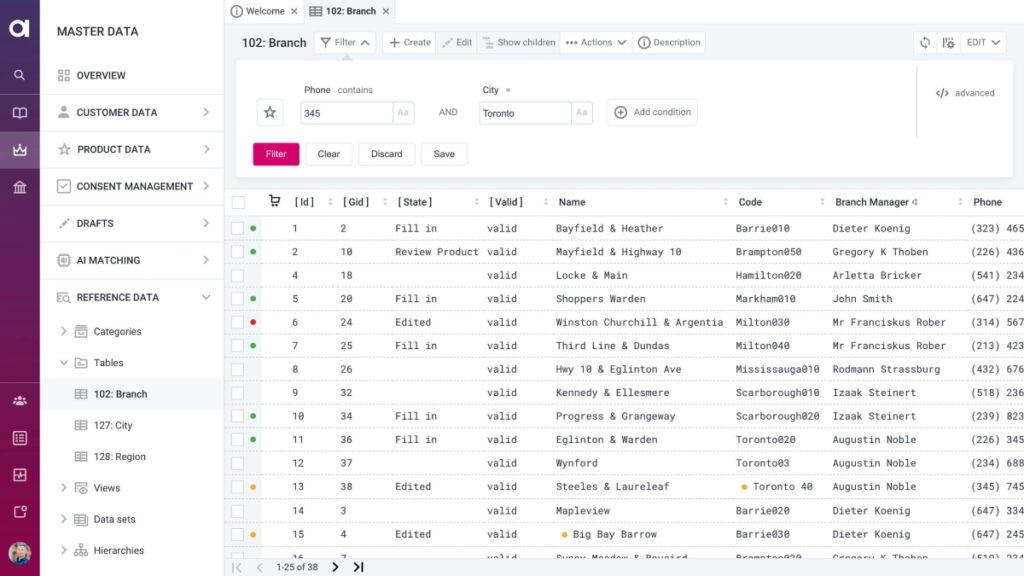
Task: Switch to the Welcome tab
Action: tap(258, 11)
